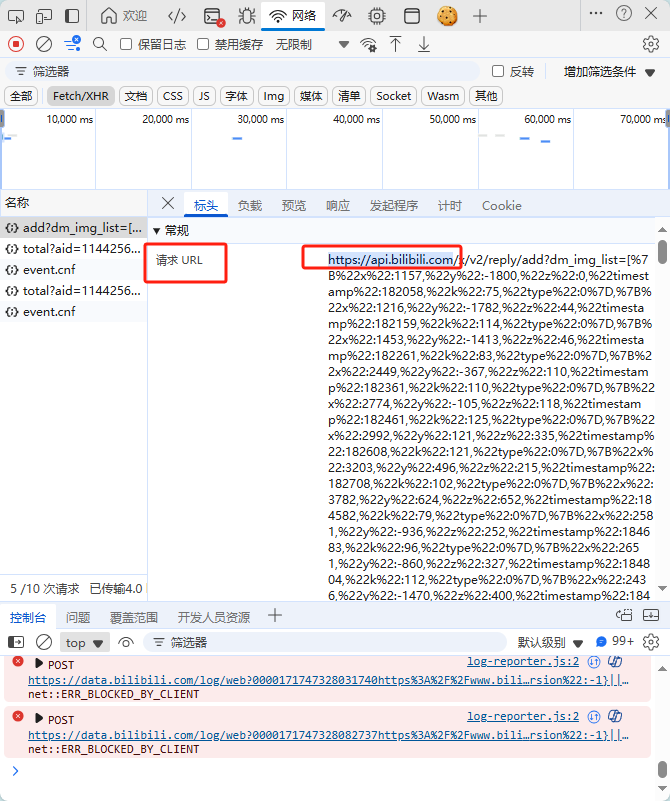Switch to the Network (网络) tab
Viewport: 670px width, 801px height.
(x=293, y=16)
